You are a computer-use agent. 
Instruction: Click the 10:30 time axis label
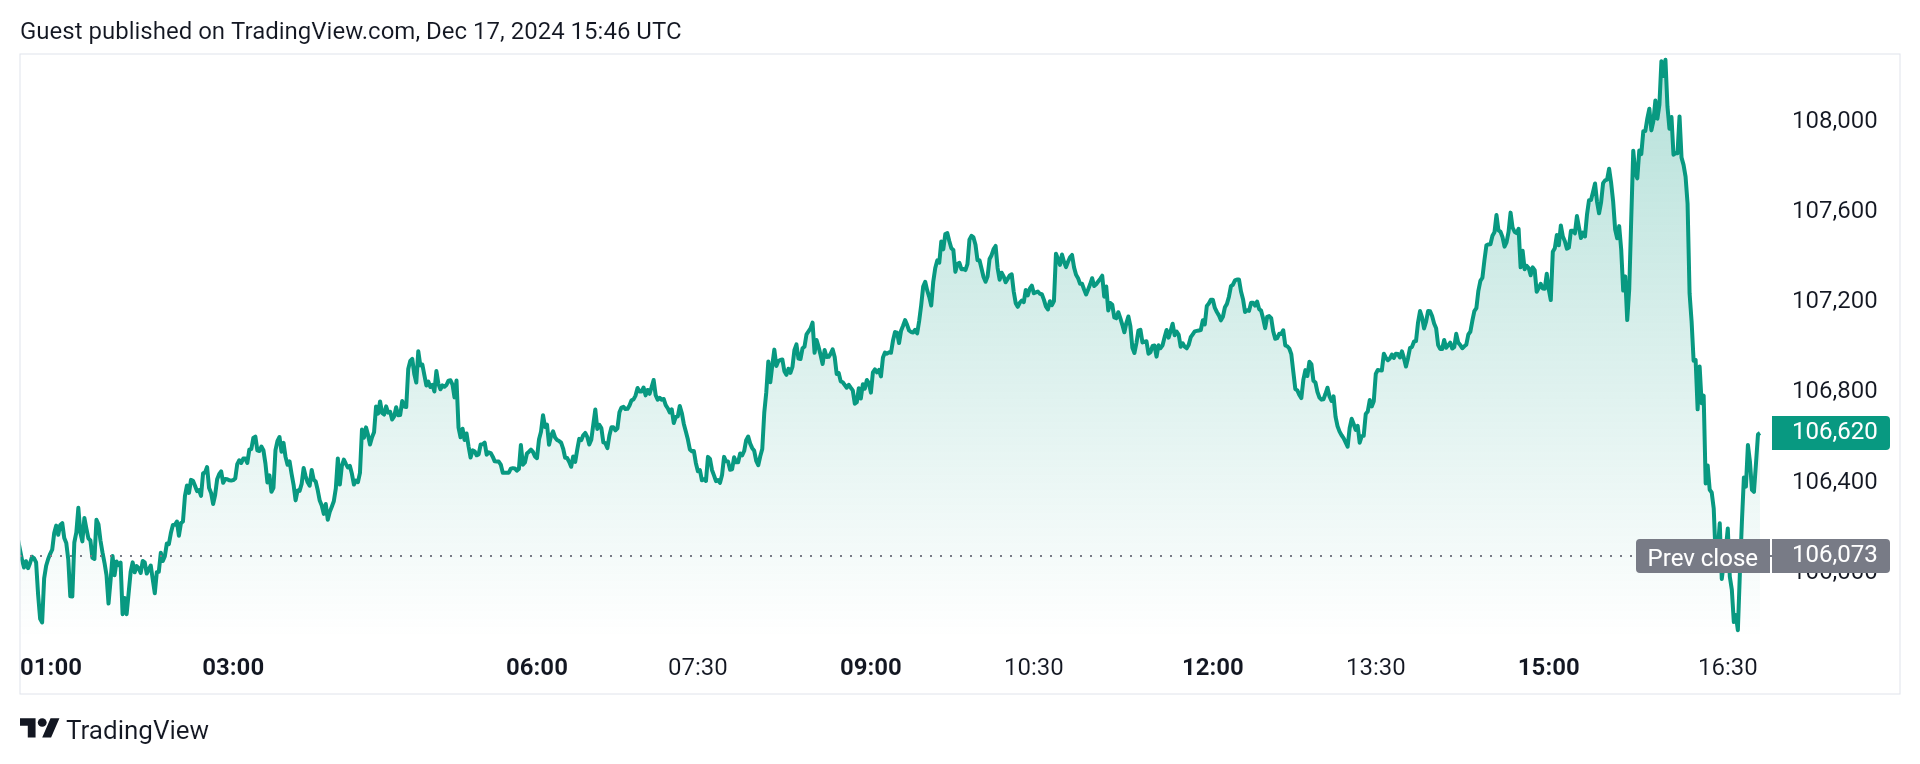(1034, 667)
